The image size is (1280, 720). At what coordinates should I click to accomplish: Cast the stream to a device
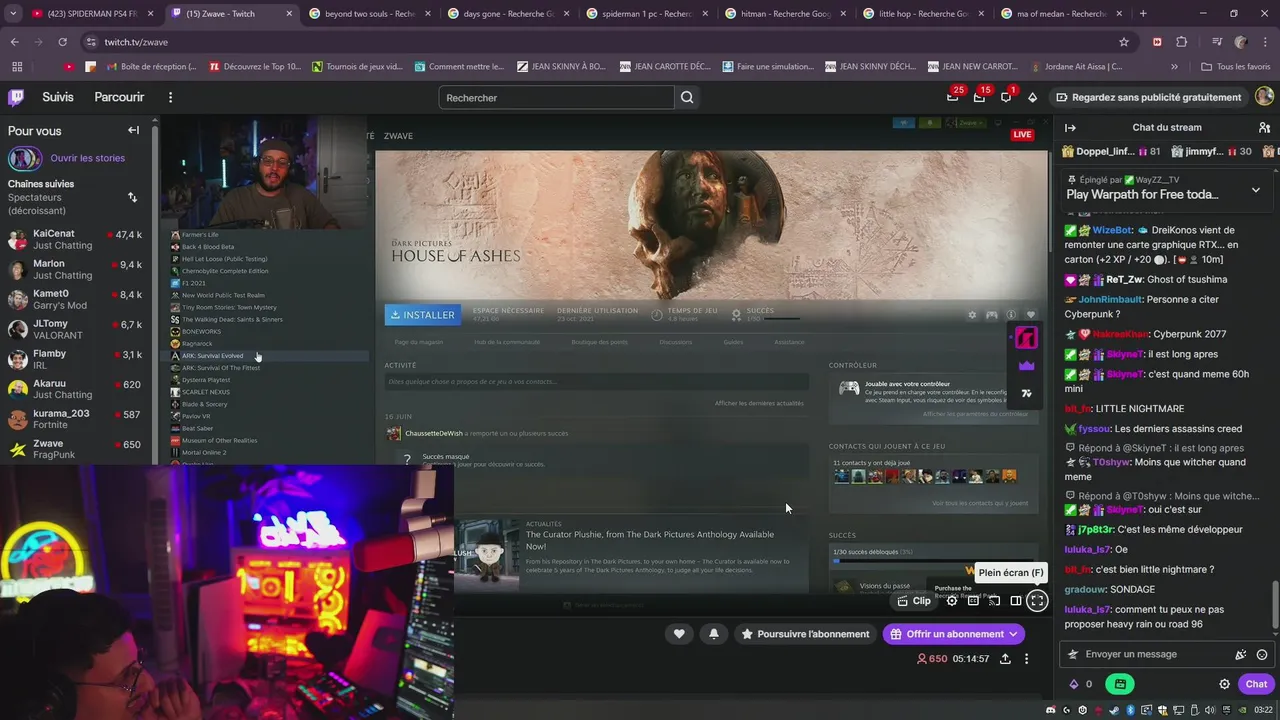(x=994, y=601)
